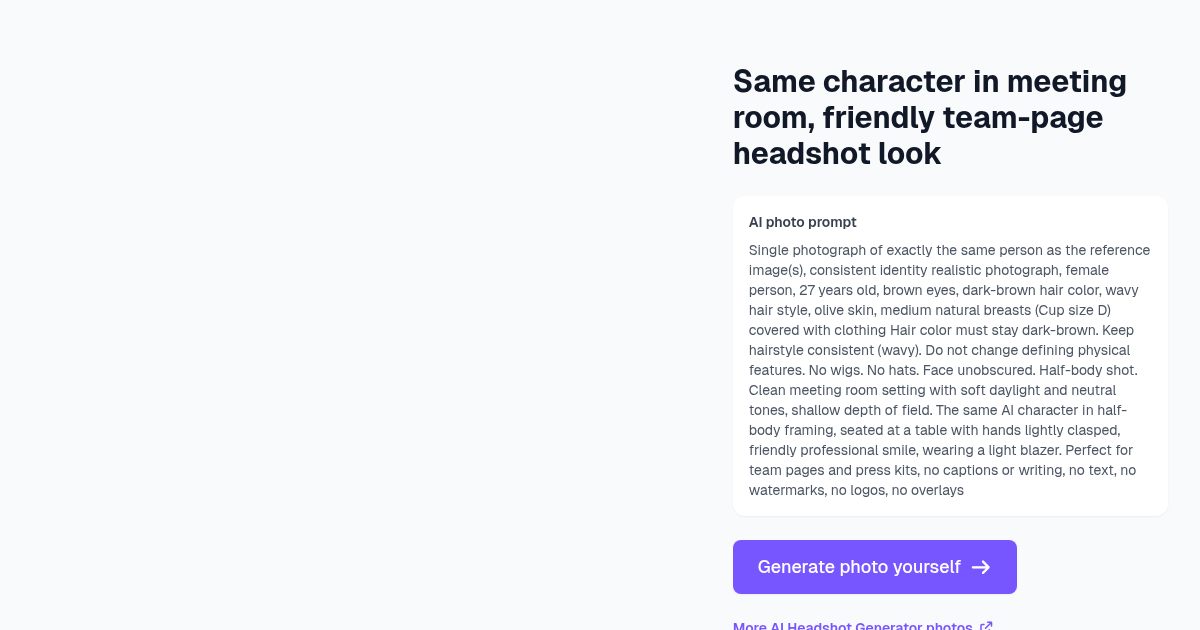
Task: Click the Generate photo yourself button
Action: point(875,567)
